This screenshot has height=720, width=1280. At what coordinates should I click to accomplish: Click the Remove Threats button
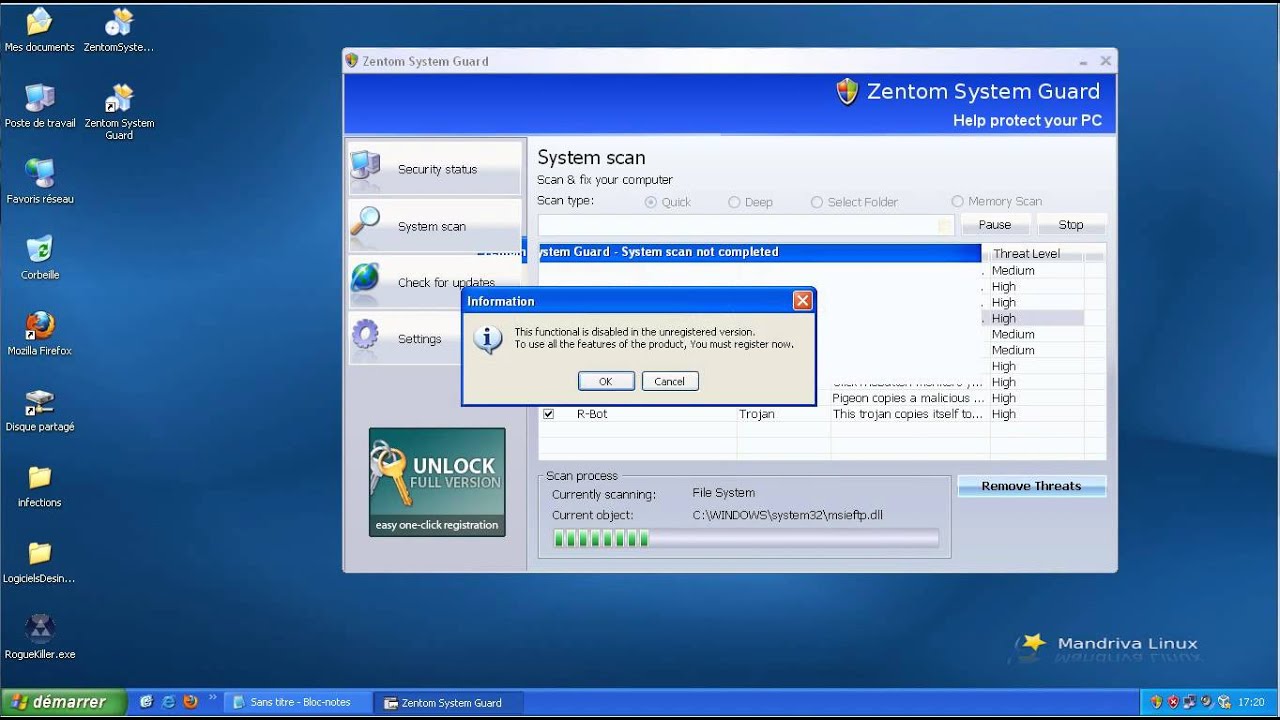click(x=1032, y=486)
